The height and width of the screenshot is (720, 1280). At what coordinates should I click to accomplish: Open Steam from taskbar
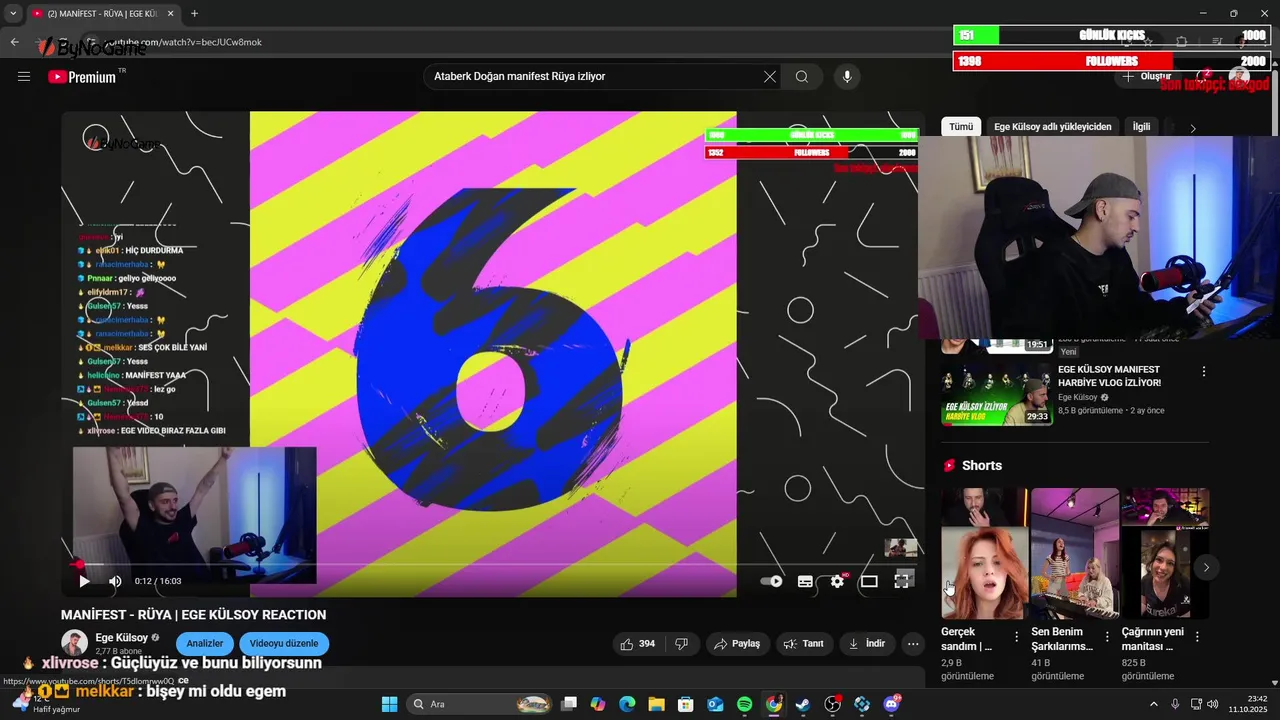[803, 704]
